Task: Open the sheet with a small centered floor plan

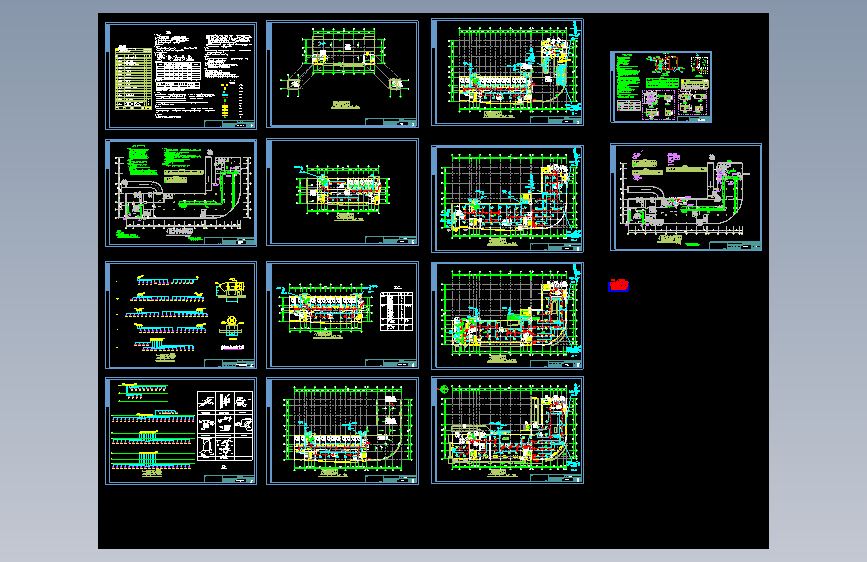Action: click(x=342, y=192)
